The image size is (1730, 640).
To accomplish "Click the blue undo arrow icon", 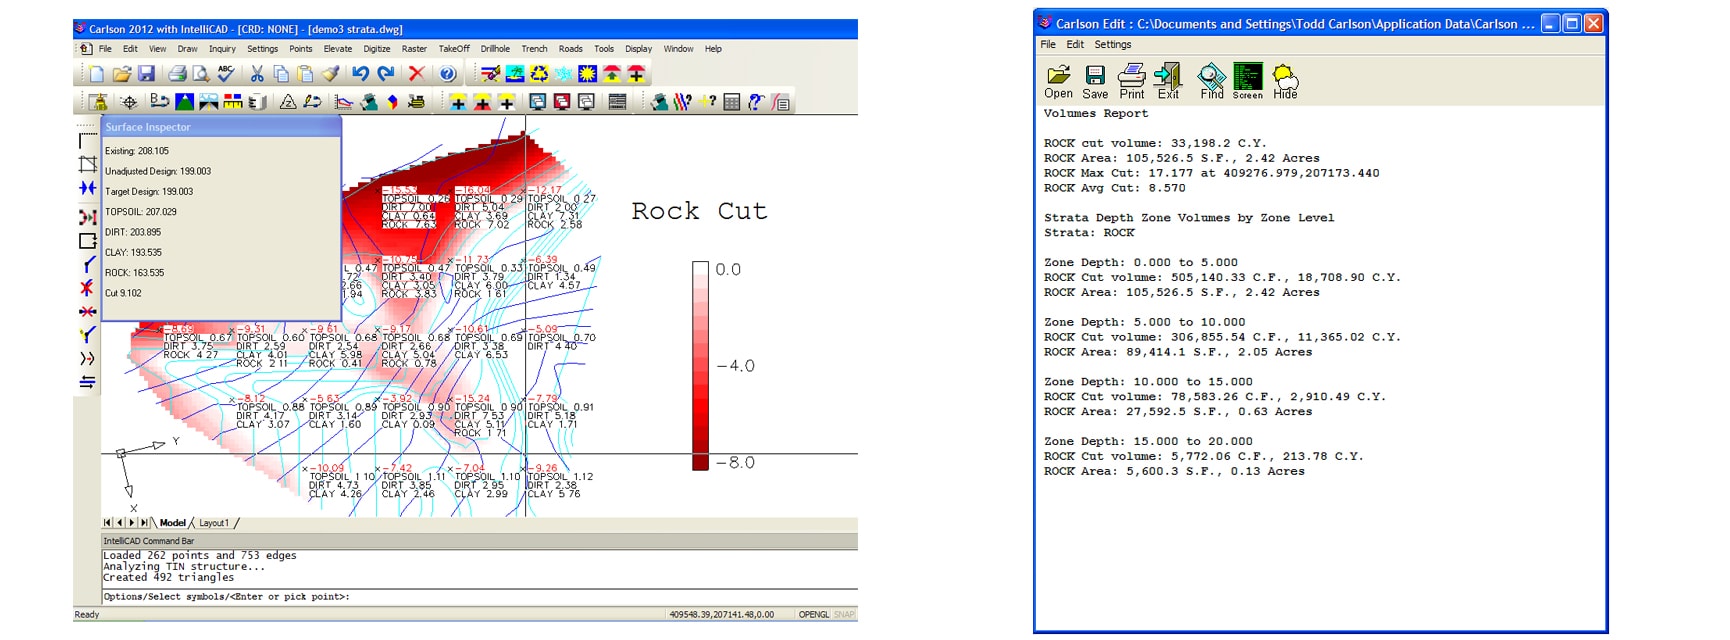I will 360,74.
